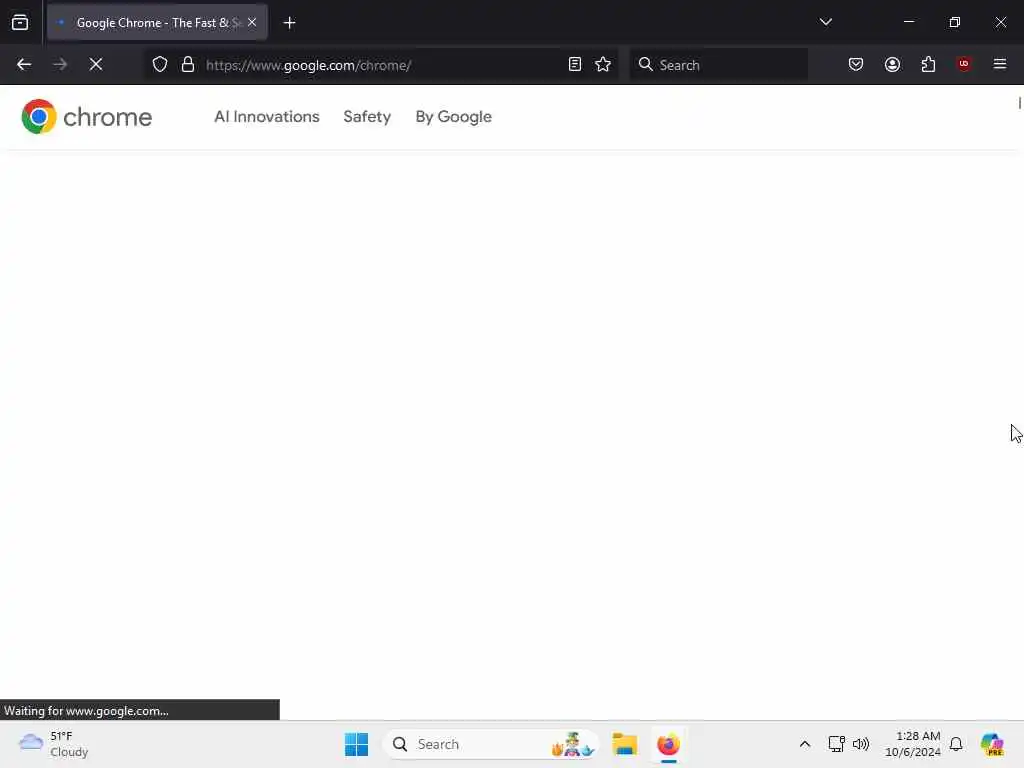
Task: Click the Chrome logo on the page
Action: pos(87,117)
